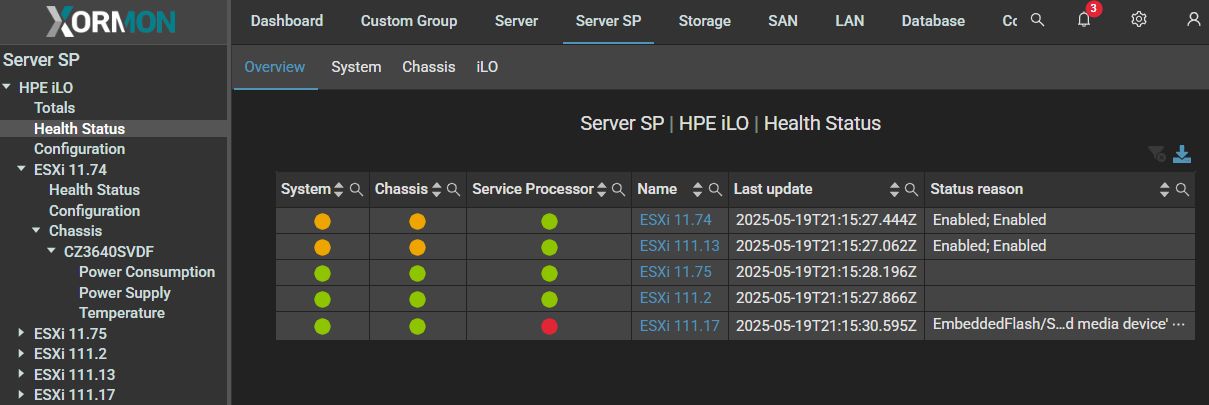The height and width of the screenshot is (405, 1209).
Task: Expand truncated status reason for ESXi 111.17
Action: tap(1177, 325)
